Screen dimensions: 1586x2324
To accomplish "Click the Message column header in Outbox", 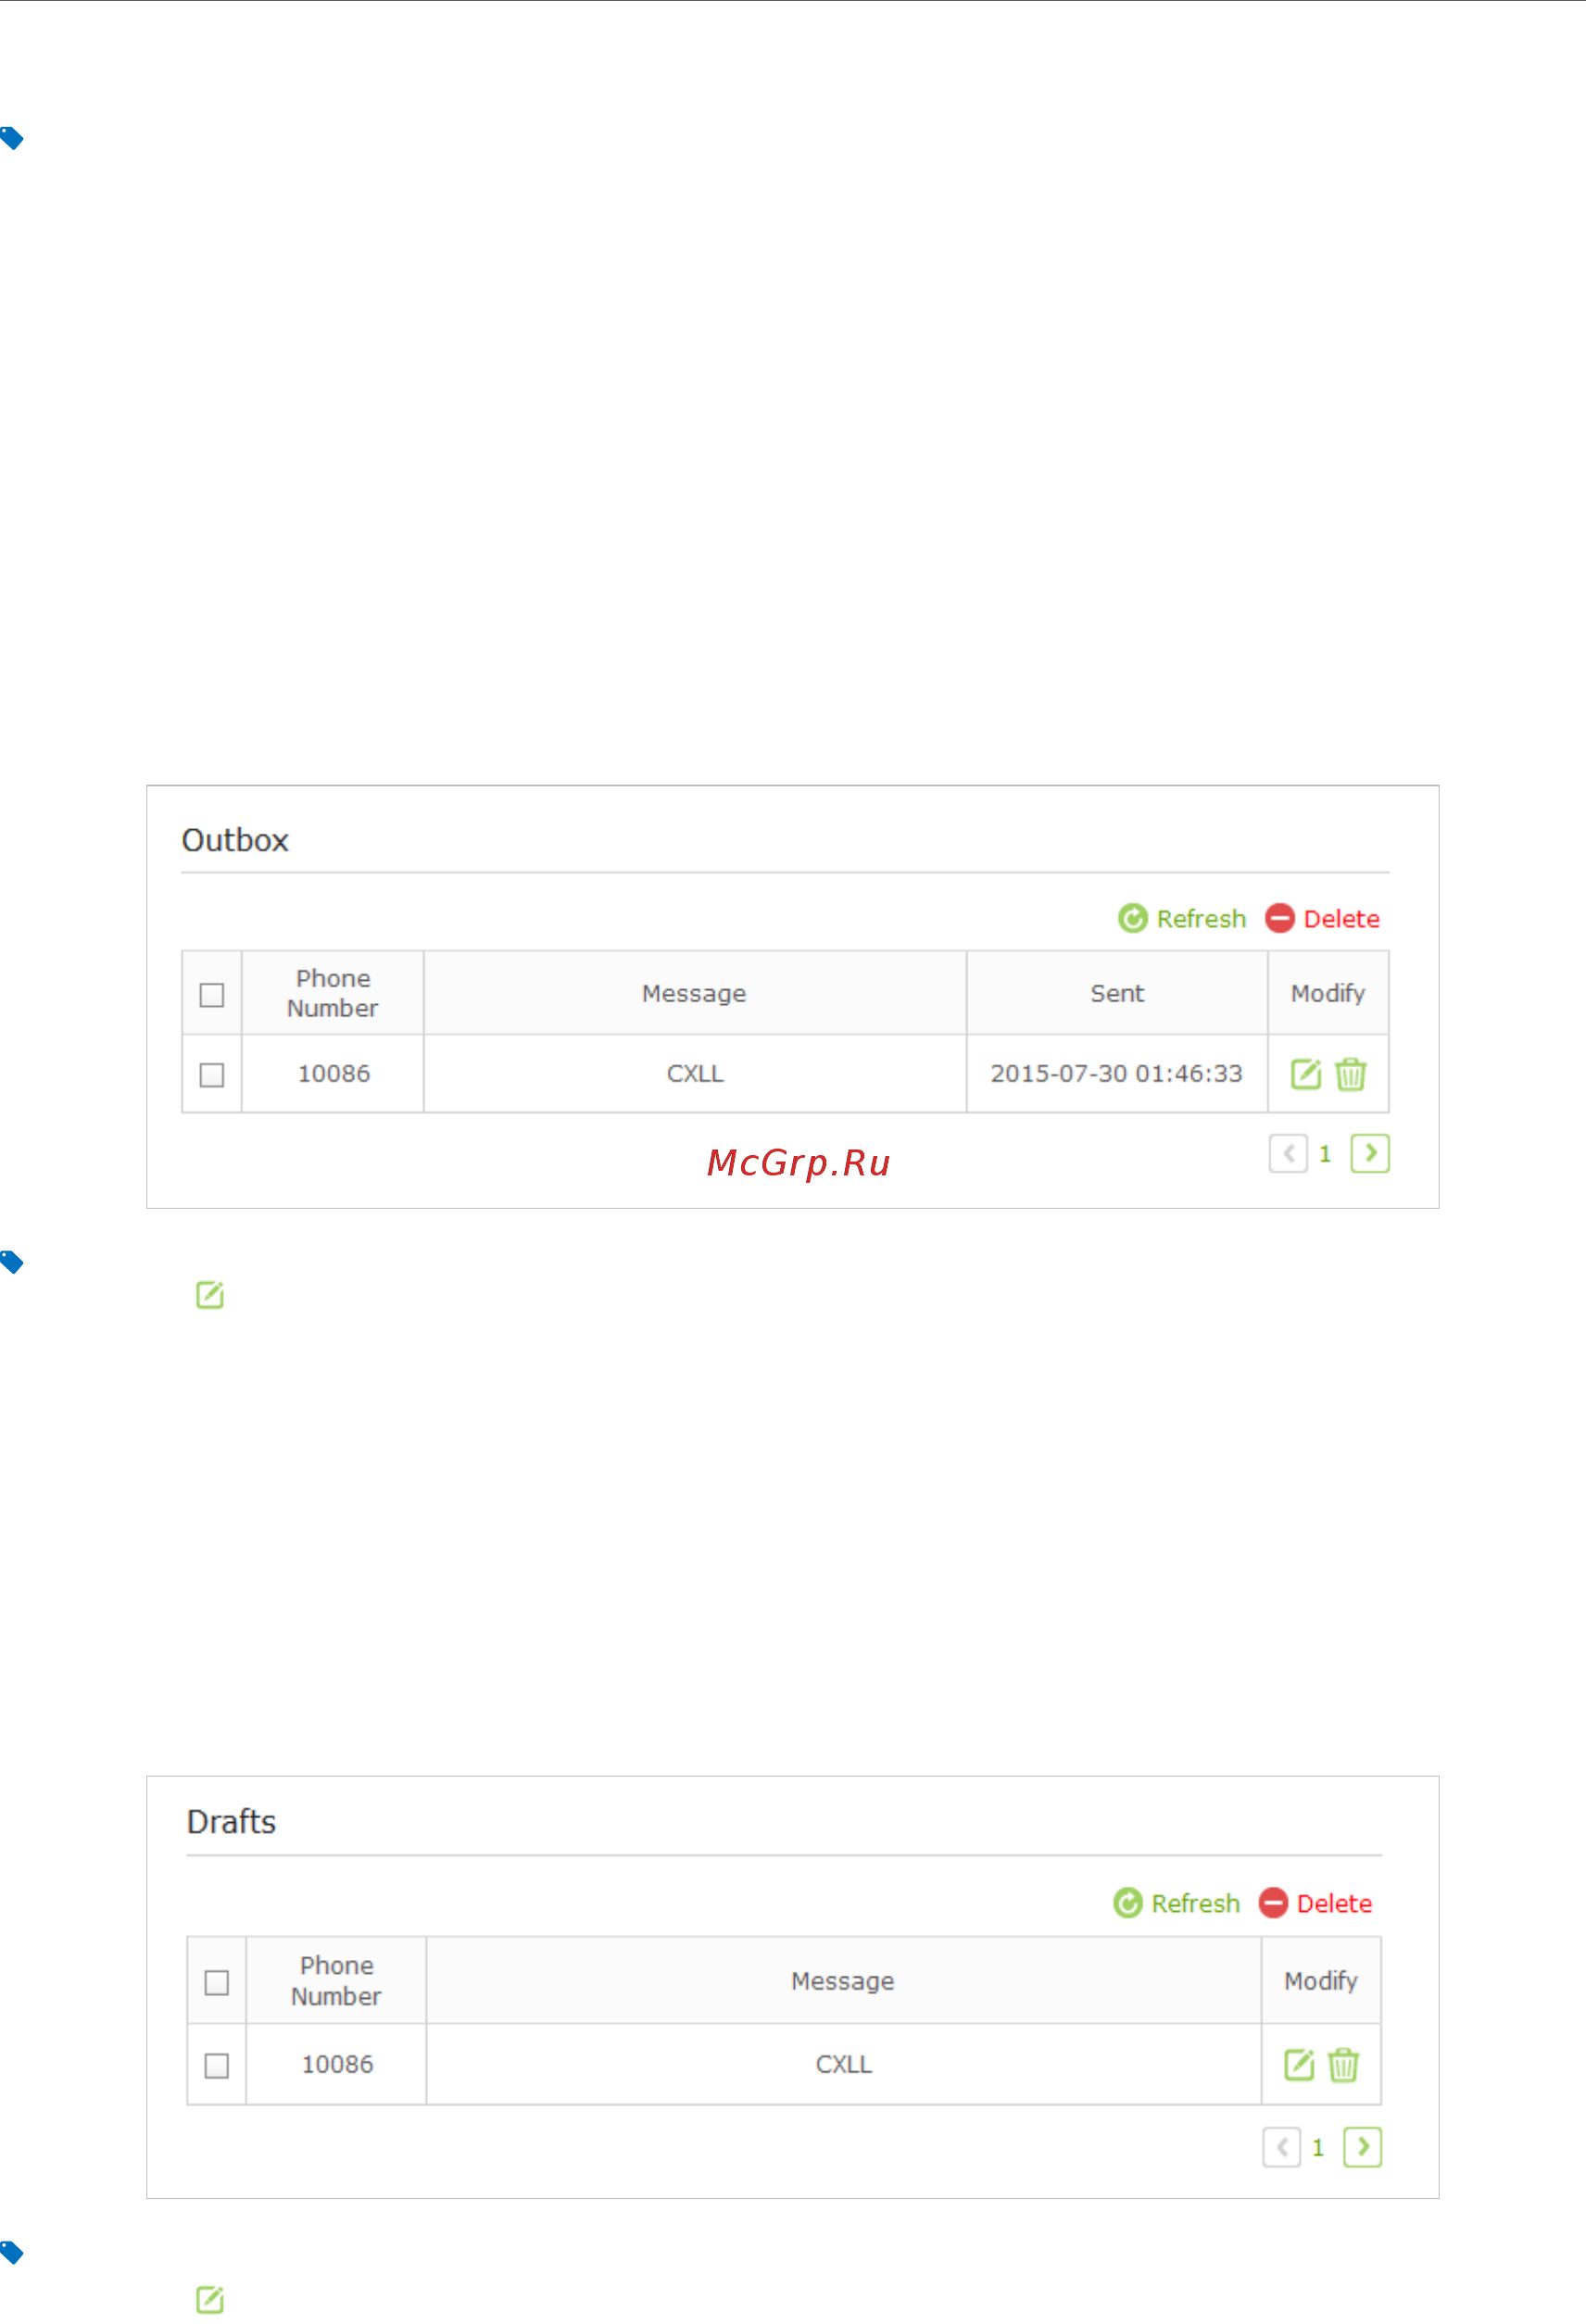I will (694, 993).
